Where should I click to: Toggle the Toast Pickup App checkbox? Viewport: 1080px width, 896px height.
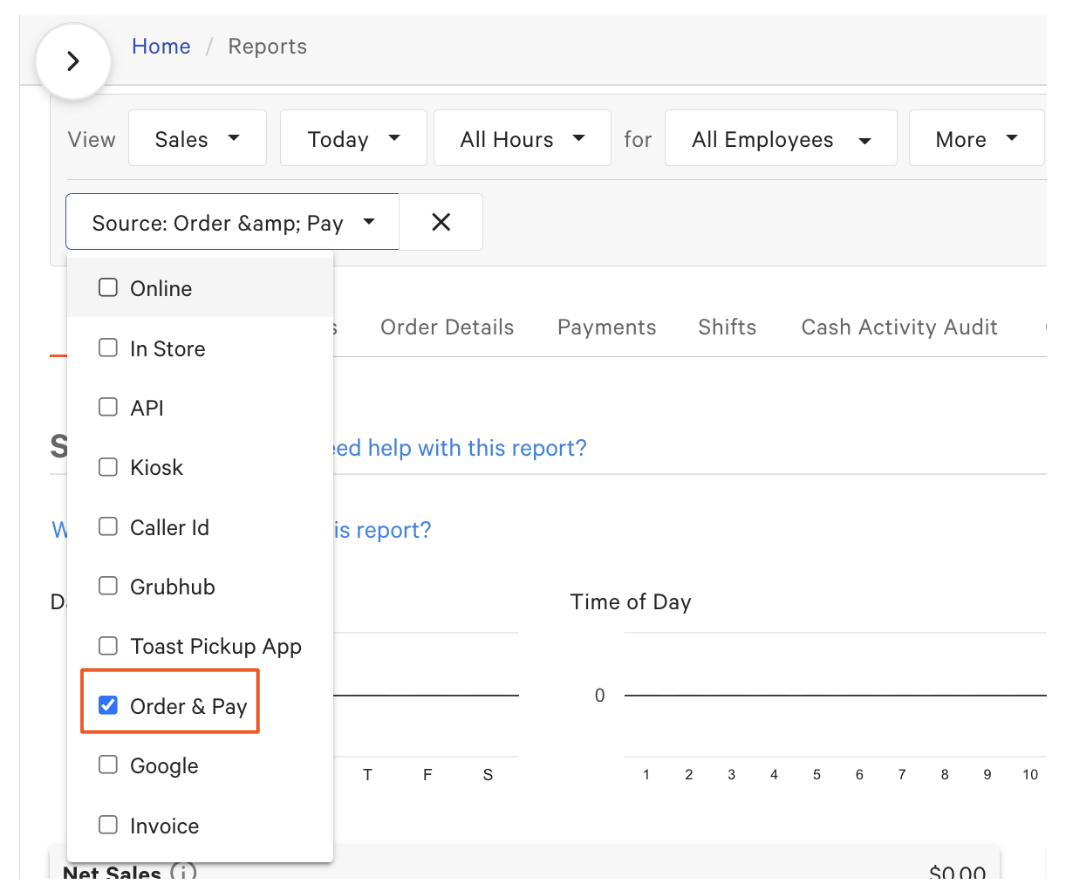tap(108, 646)
